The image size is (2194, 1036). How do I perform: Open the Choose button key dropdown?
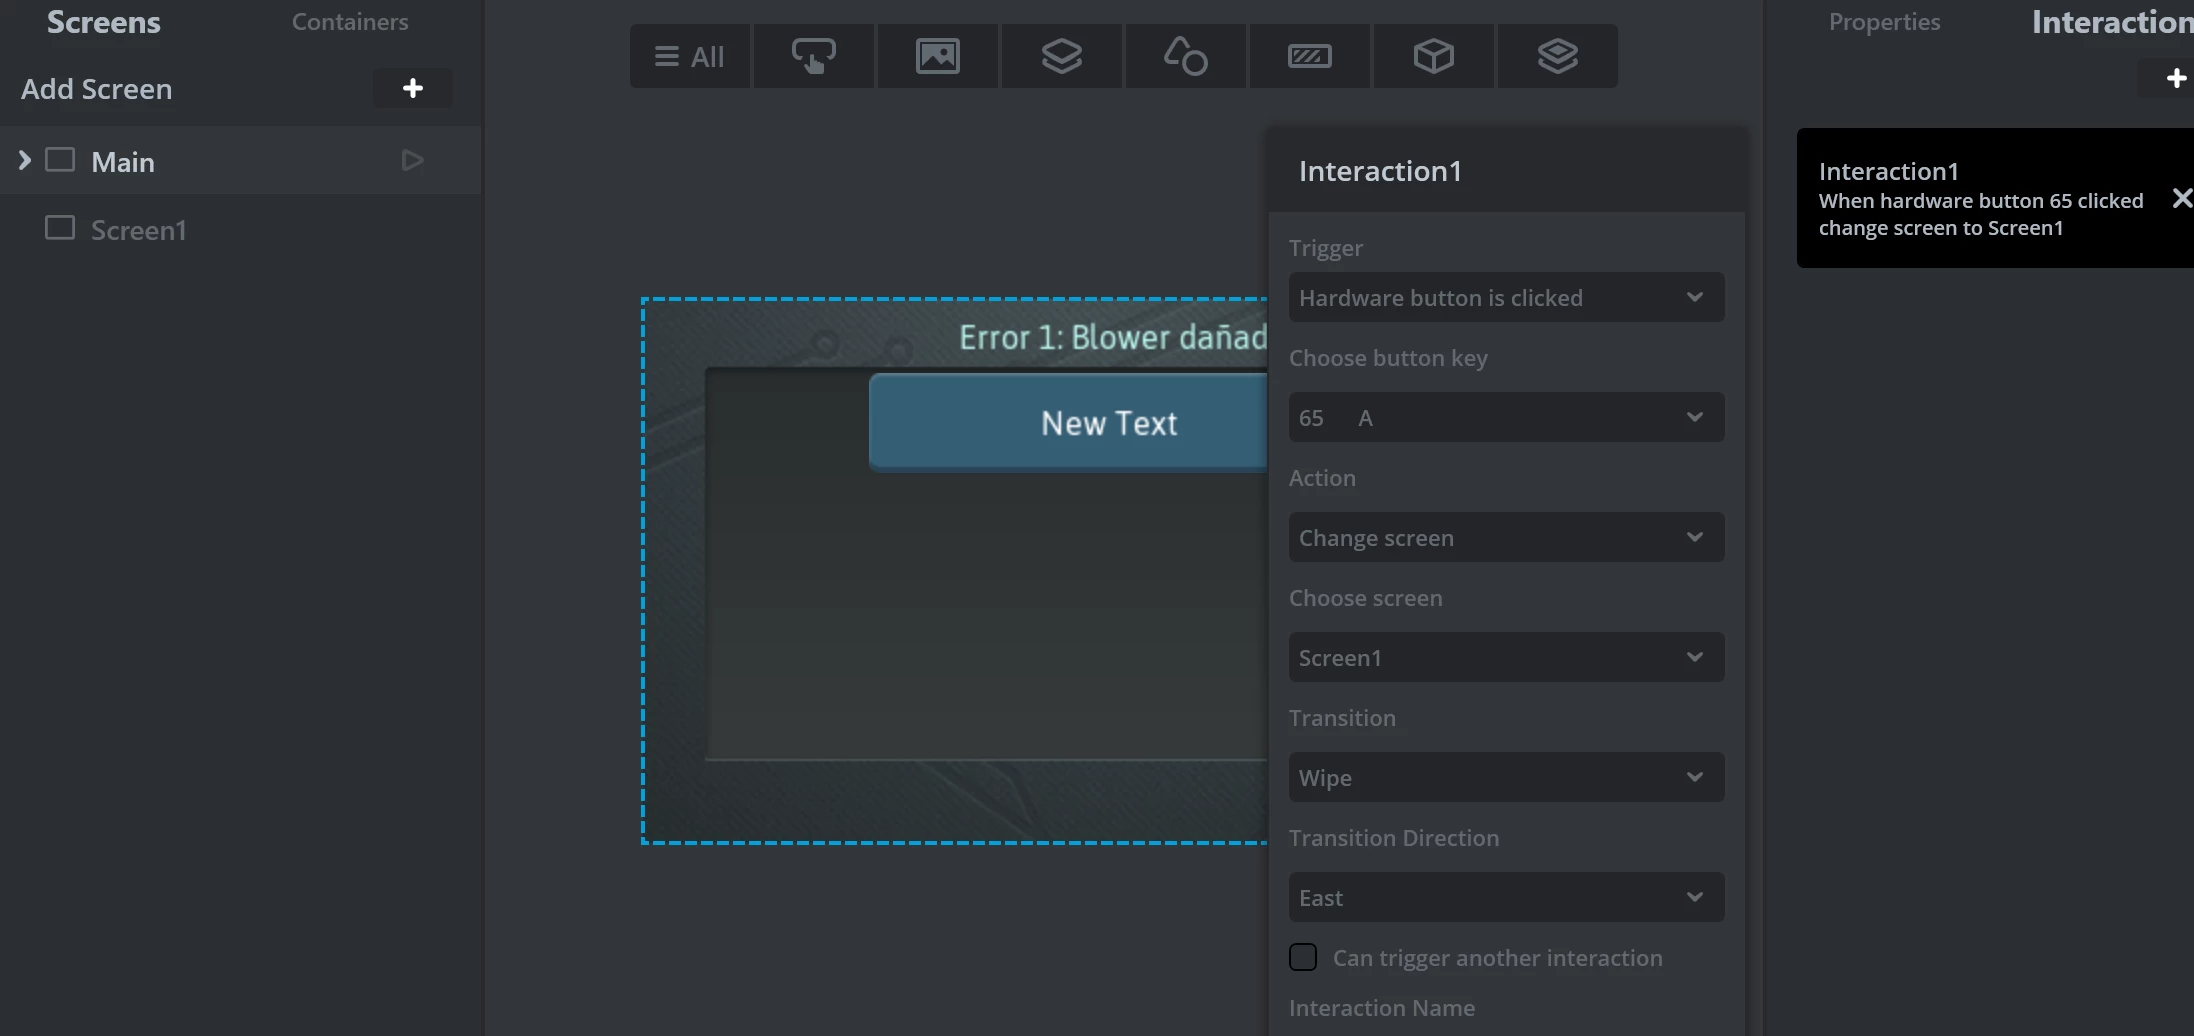point(1506,417)
